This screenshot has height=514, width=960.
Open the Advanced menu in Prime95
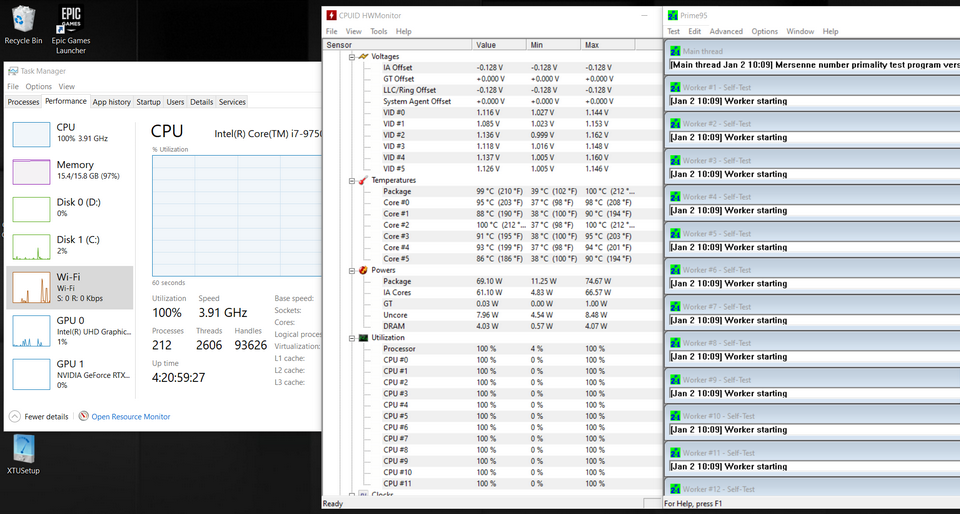(726, 31)
